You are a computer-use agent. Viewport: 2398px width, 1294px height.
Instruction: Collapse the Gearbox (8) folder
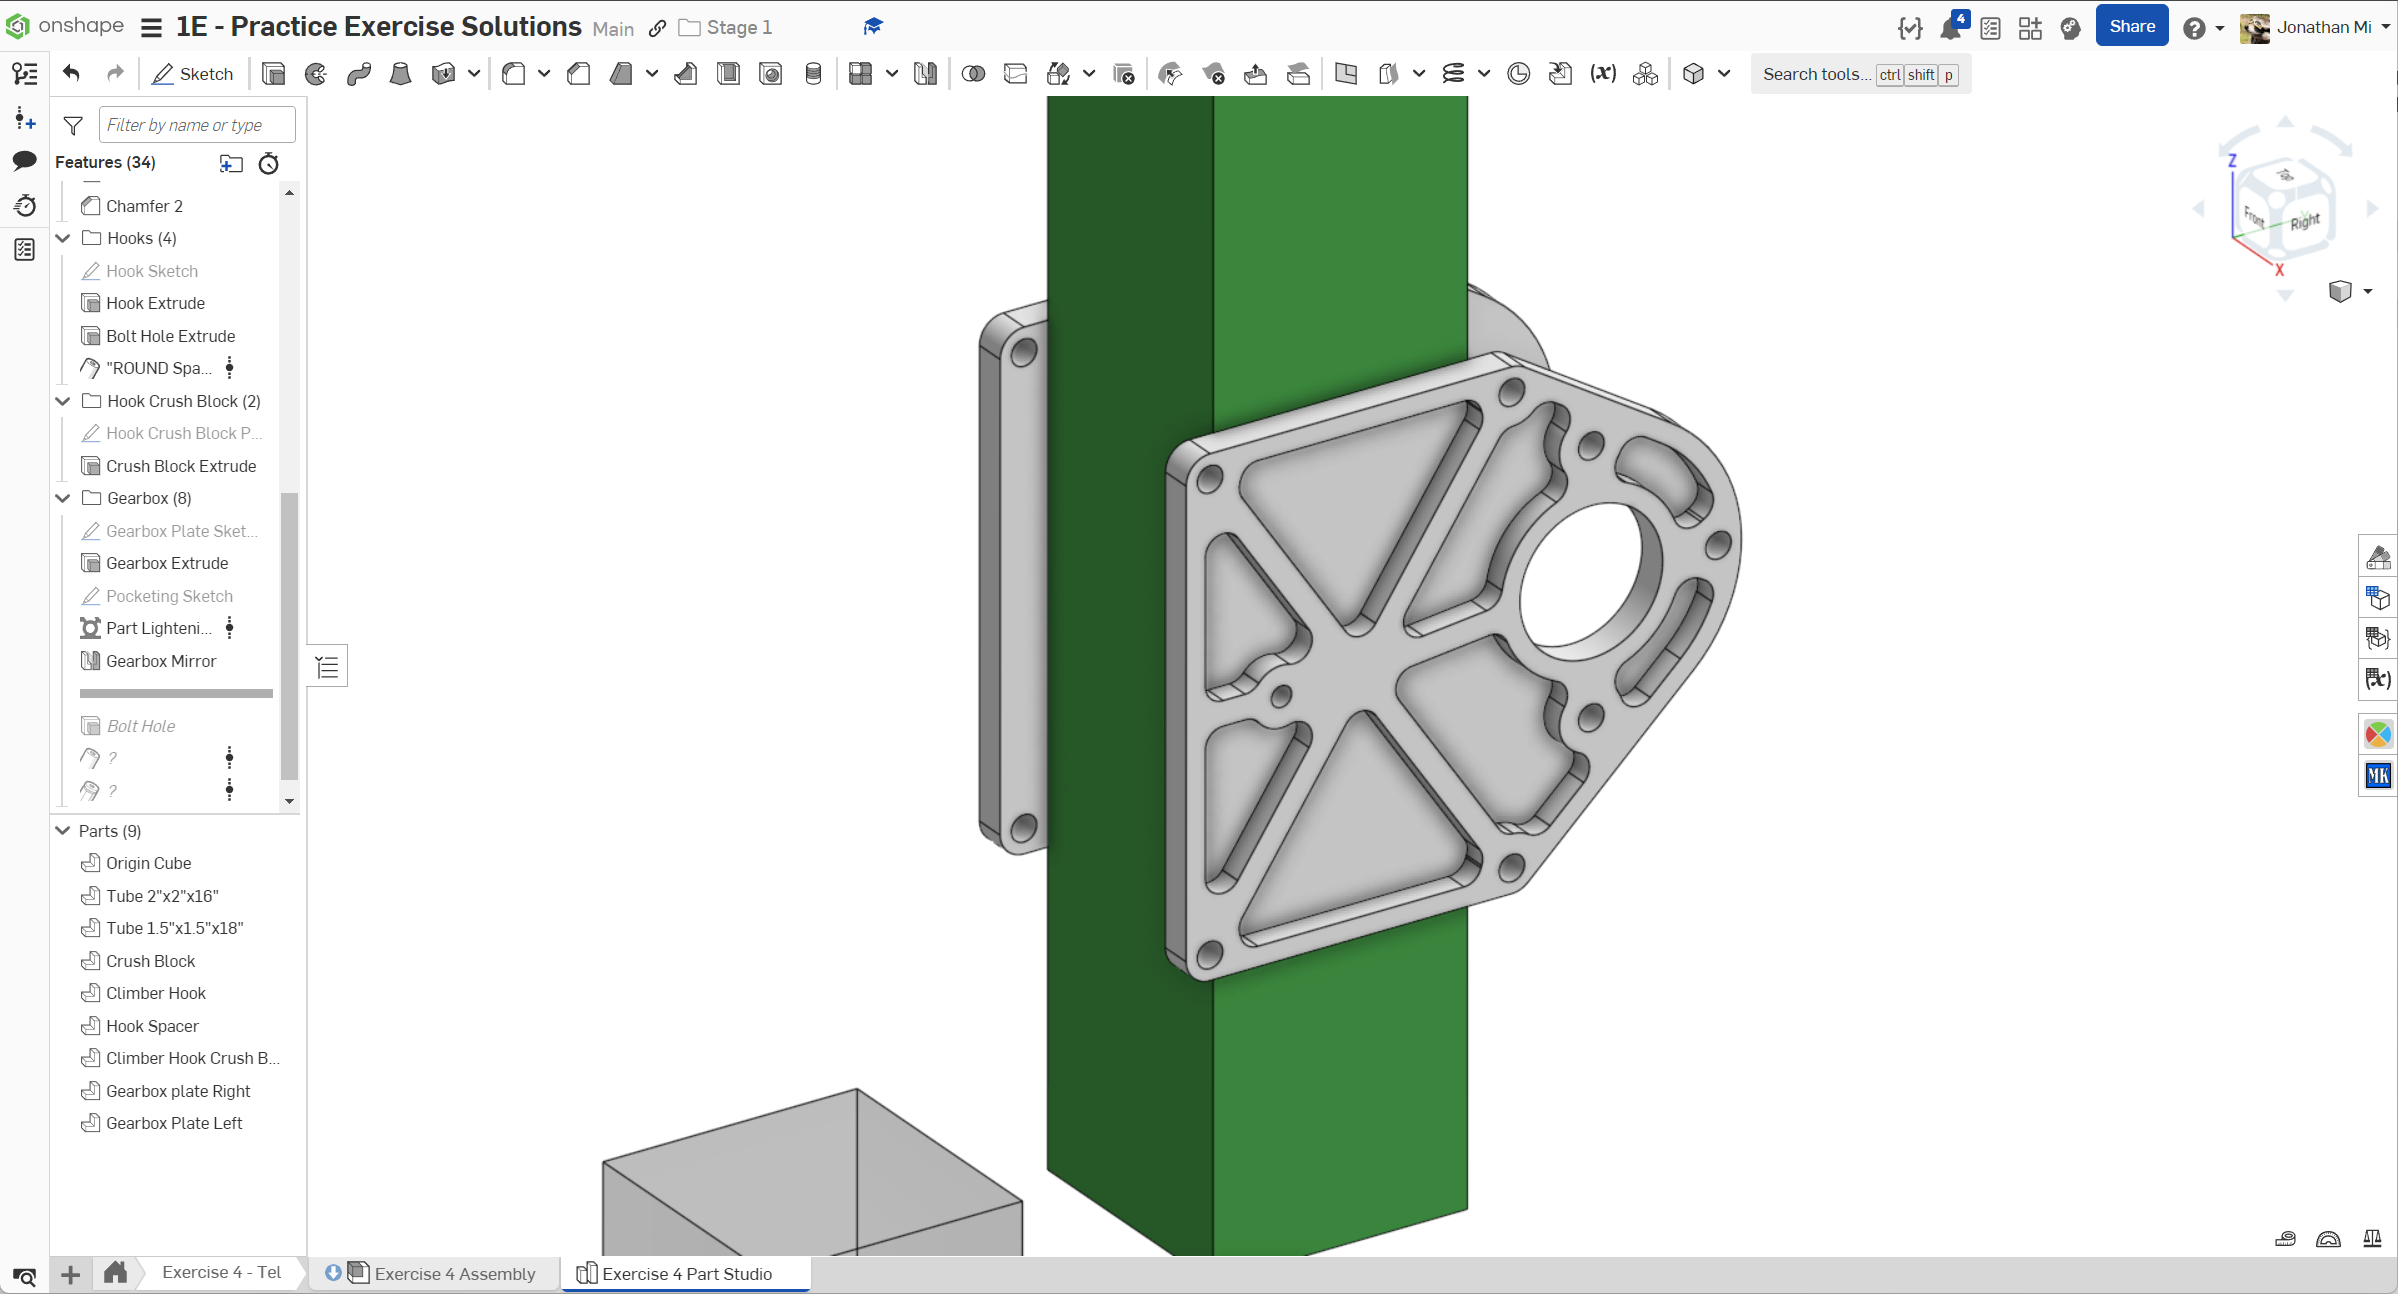[63, 498]
